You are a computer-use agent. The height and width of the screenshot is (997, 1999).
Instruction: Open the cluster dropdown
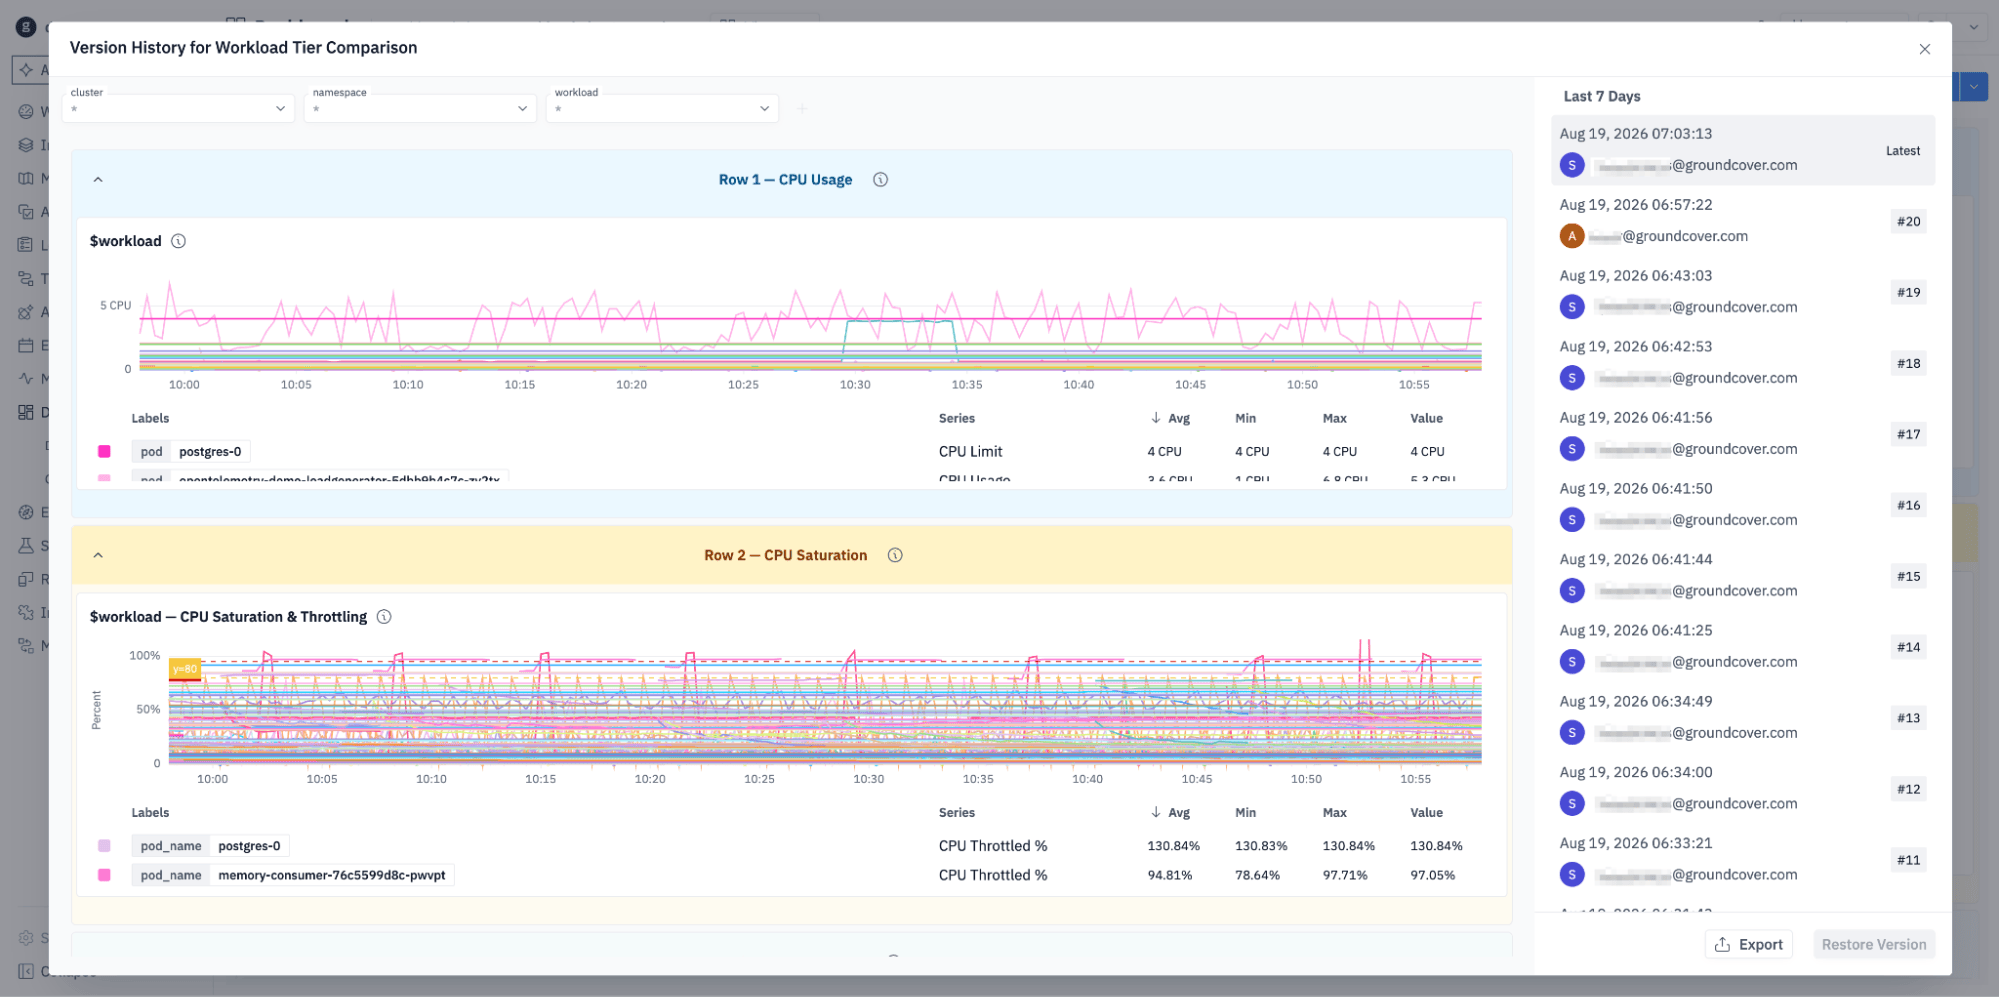pyautogui.click(x=178, y=108)
